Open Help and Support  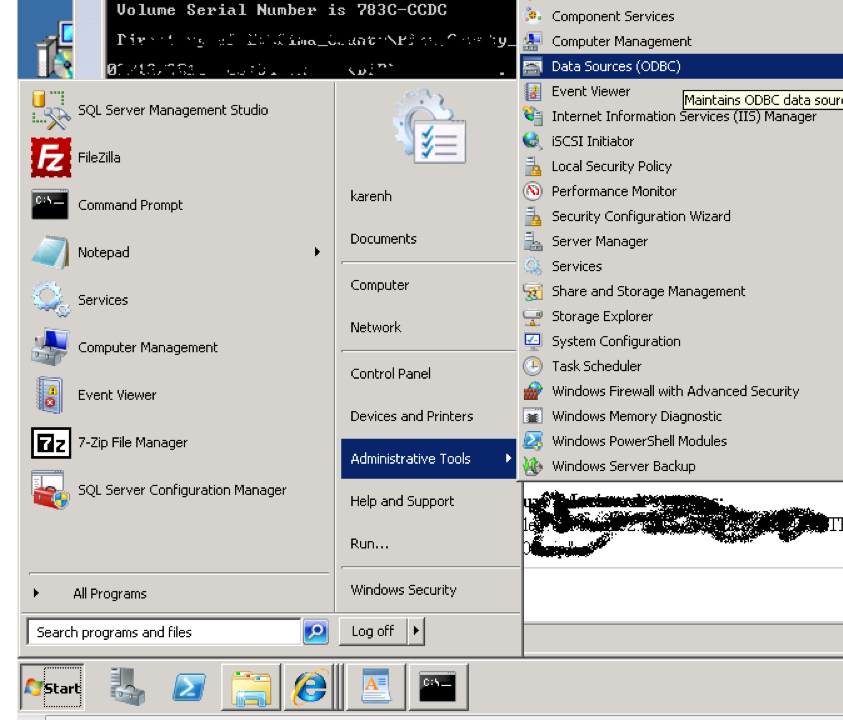point(402,501)
